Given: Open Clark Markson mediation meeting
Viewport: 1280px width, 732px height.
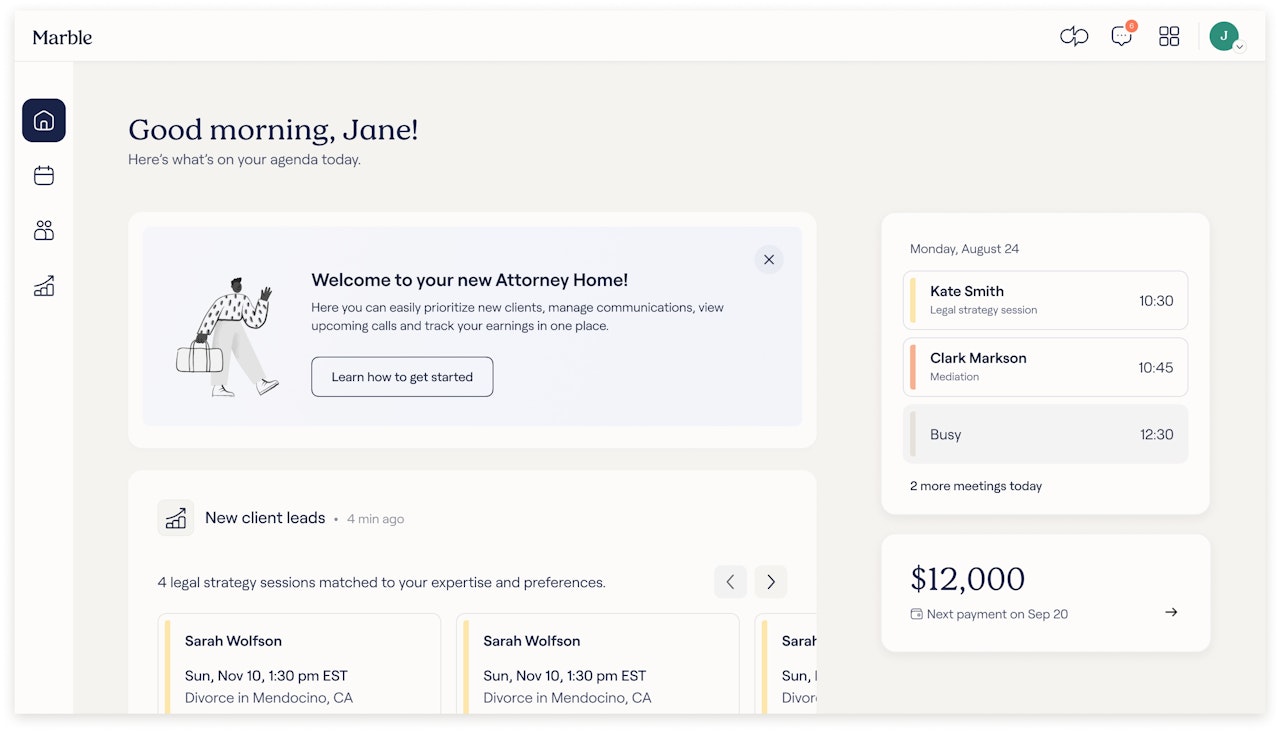Looking at the screenshot, I should click(1045, 367).
